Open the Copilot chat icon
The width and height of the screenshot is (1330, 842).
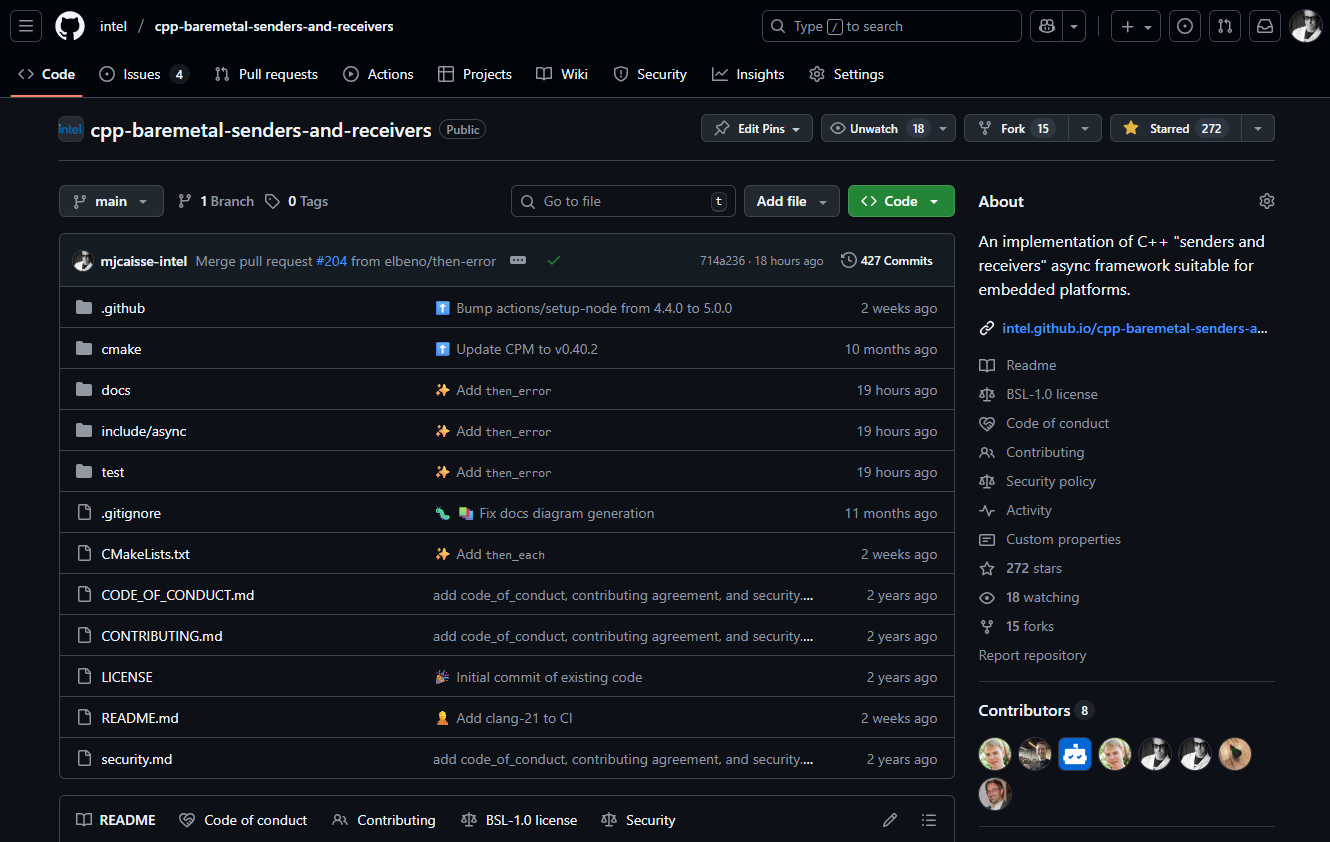[x=1045, y=26]
